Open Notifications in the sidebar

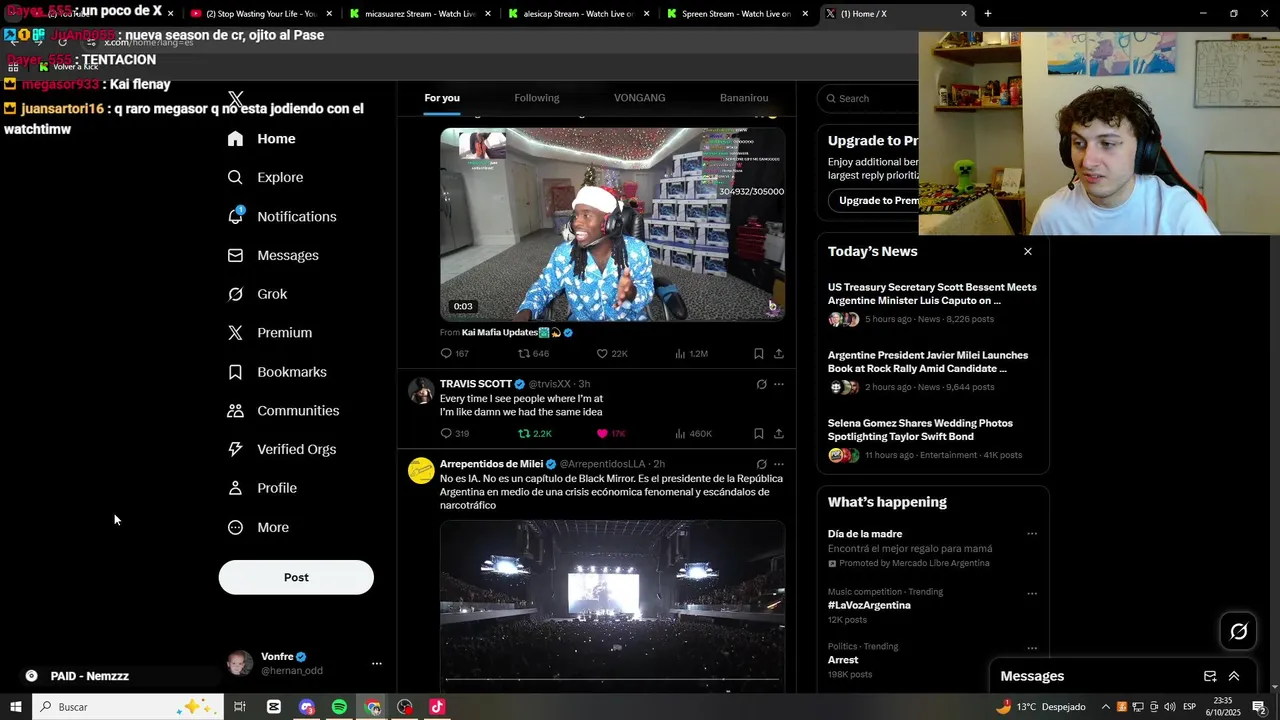[282, 216]
